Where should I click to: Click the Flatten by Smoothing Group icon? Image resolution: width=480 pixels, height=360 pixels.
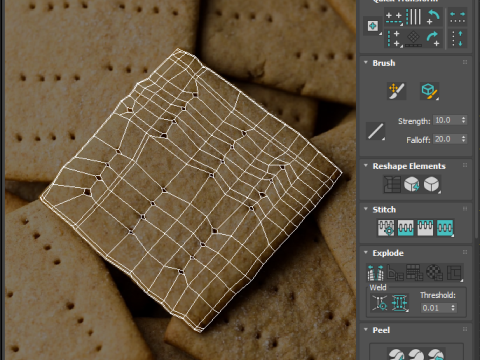(x=414, y=273)
